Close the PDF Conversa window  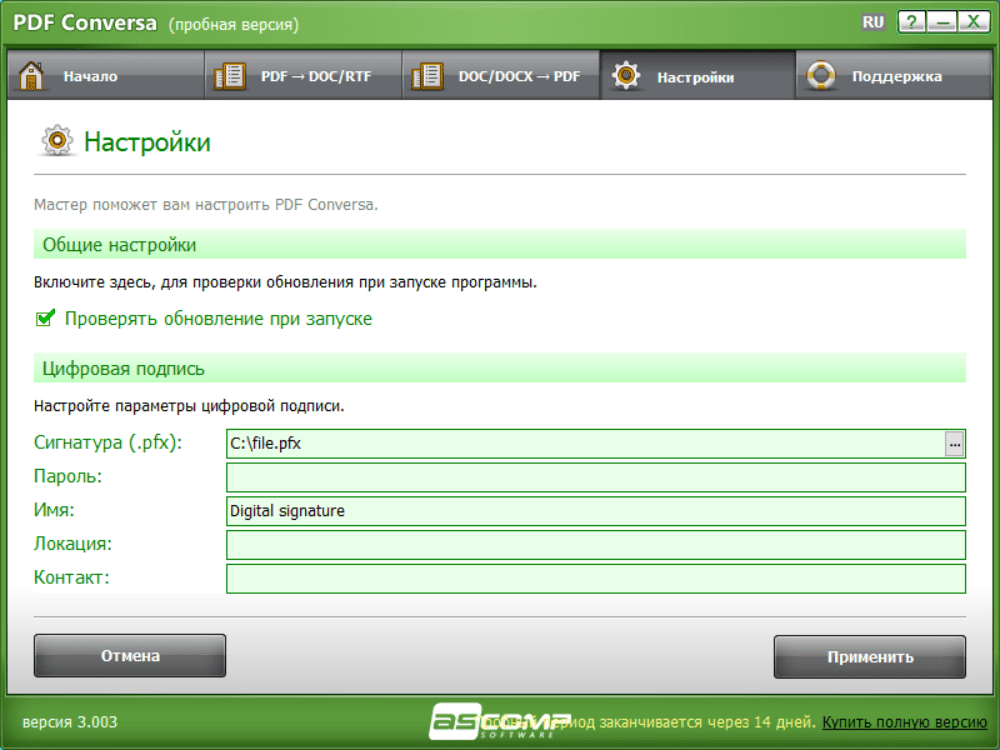(973, 22)
